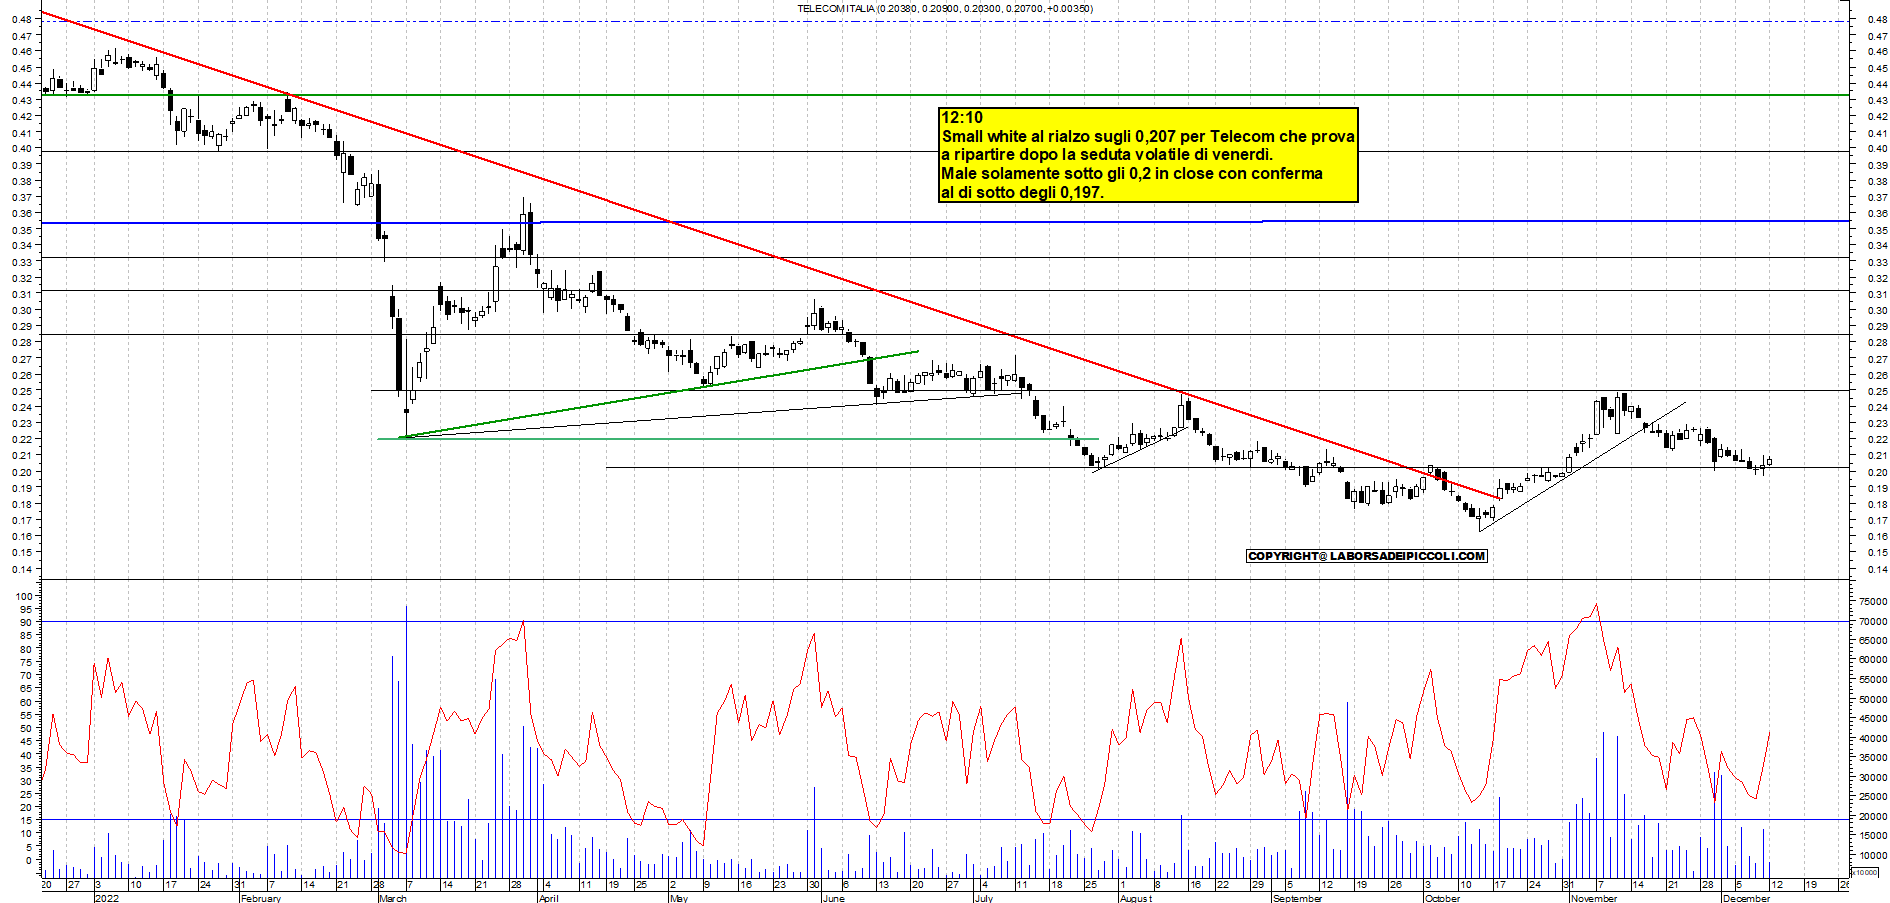Click the '0.20' price on right axis
This screenshot has height=903, width=1890.
(x=1876, y=472)
